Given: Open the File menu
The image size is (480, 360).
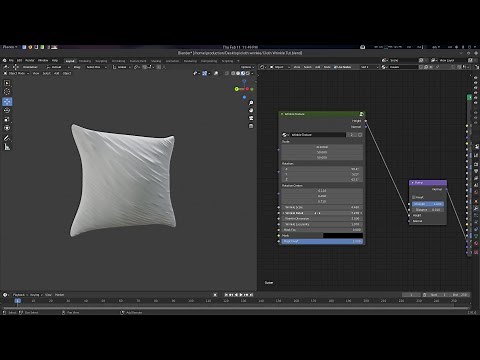Looking at the screenshot, I should coord(11,60).
